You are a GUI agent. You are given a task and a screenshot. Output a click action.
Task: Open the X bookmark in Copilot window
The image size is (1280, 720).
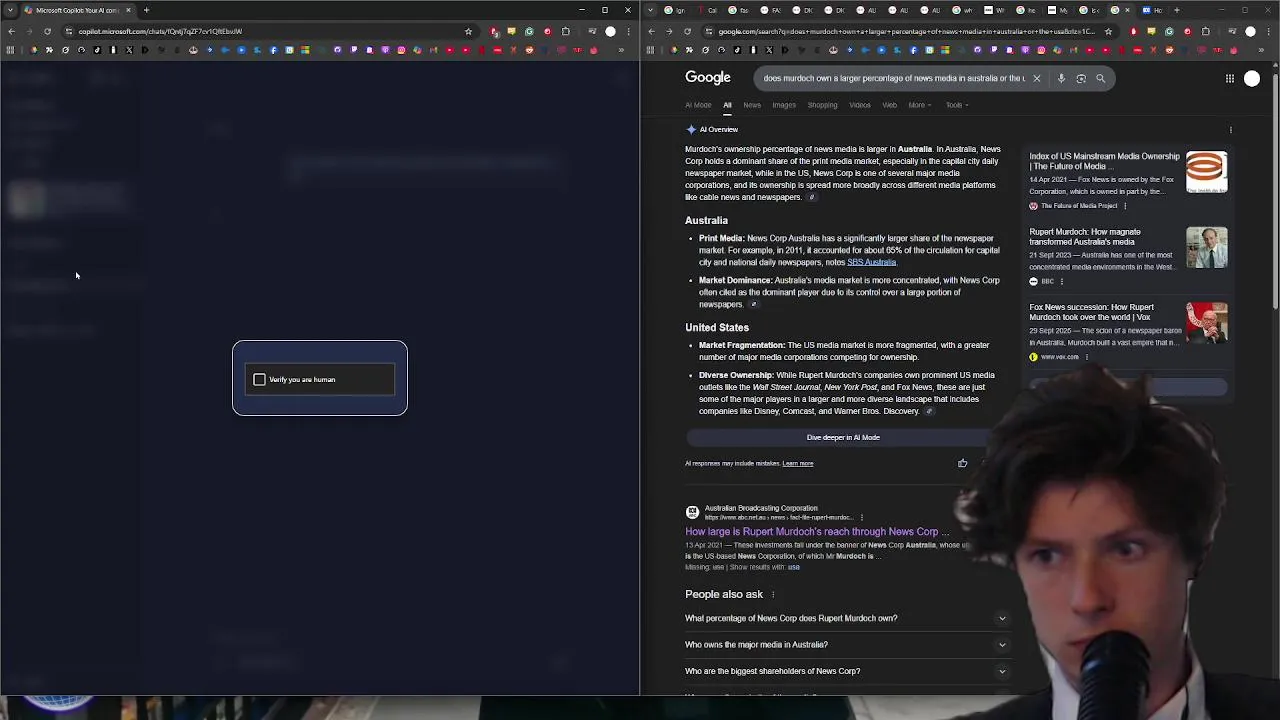[129, 50]
